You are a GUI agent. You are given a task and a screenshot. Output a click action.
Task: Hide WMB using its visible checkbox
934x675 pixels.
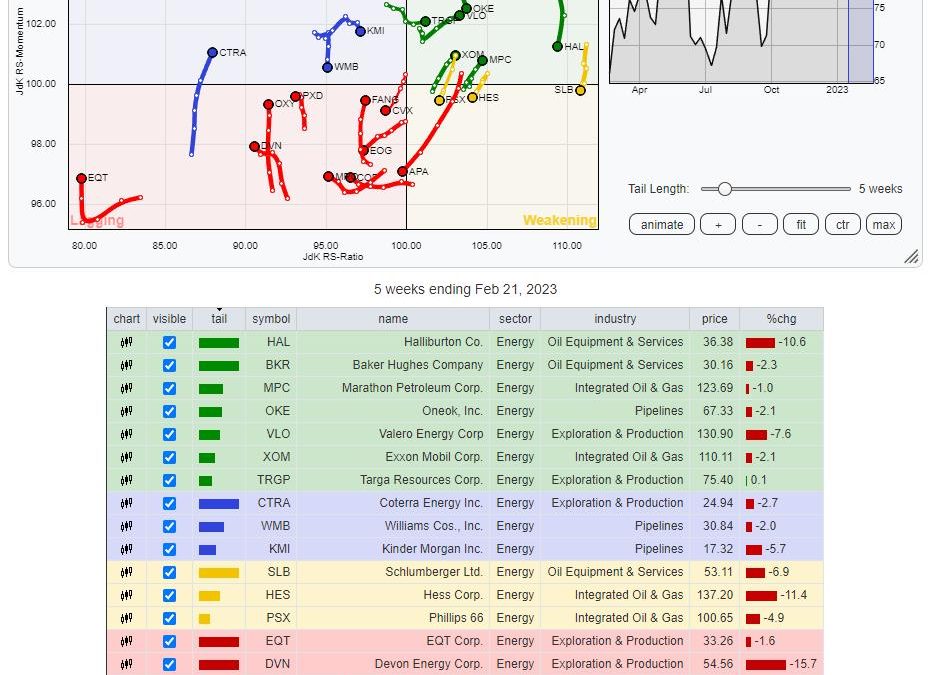click(x=169, y=526)
